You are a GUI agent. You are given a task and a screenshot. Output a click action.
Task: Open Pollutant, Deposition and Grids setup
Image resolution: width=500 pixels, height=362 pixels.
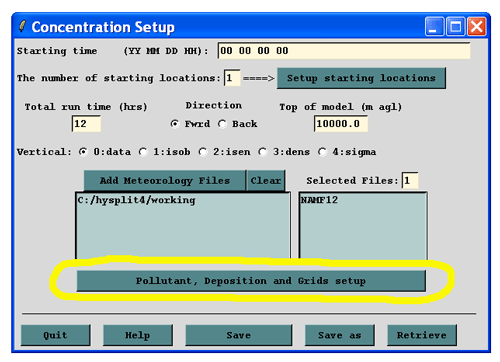[x=251, y=281]
